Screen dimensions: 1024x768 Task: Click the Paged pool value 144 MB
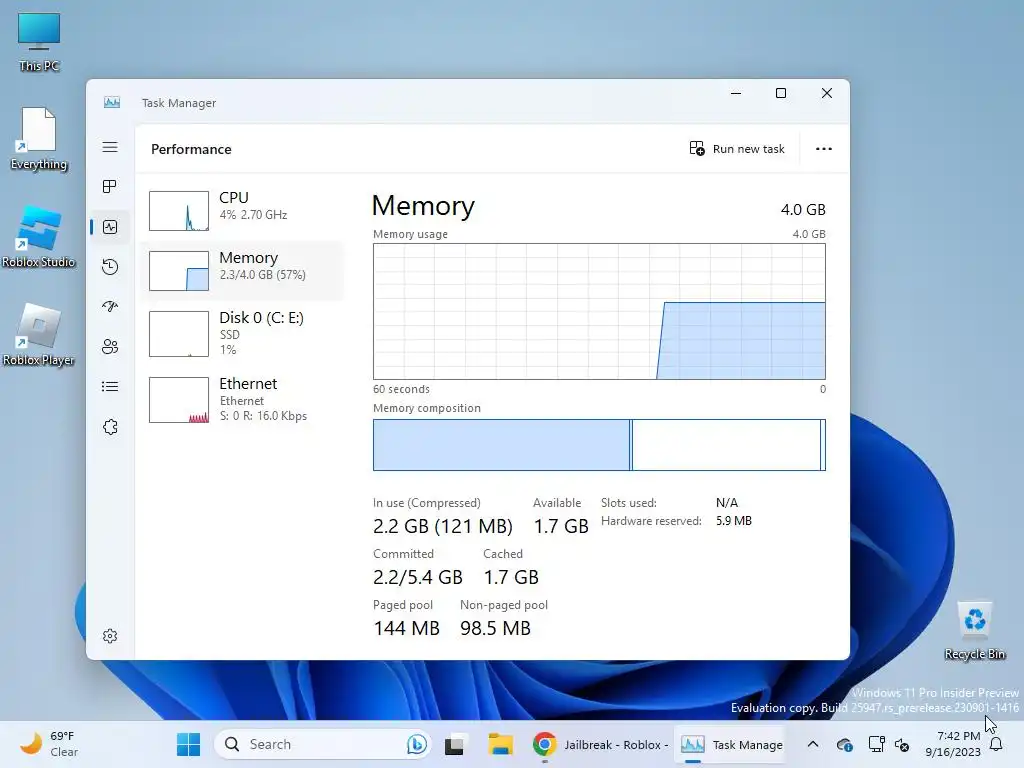pos(406,628)
